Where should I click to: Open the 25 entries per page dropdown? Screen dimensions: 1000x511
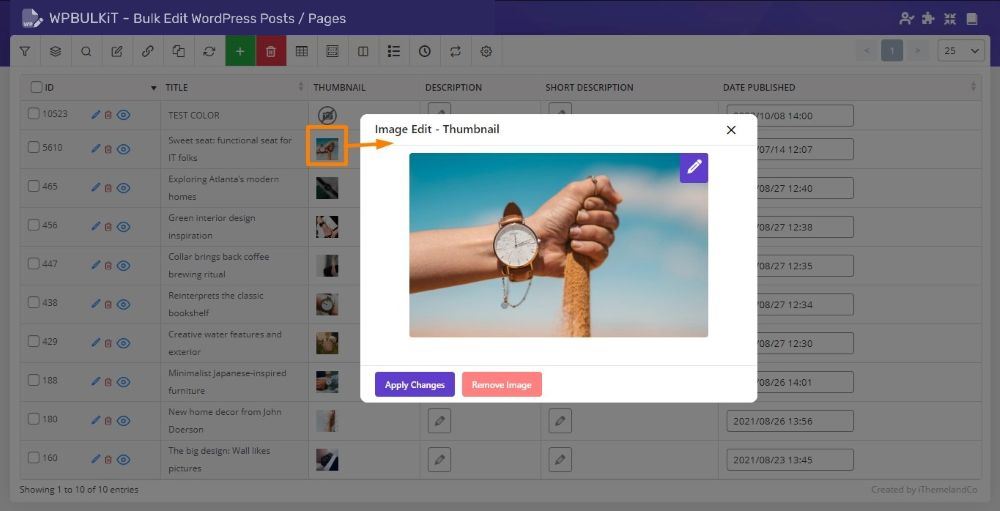(x=960, y=51)
